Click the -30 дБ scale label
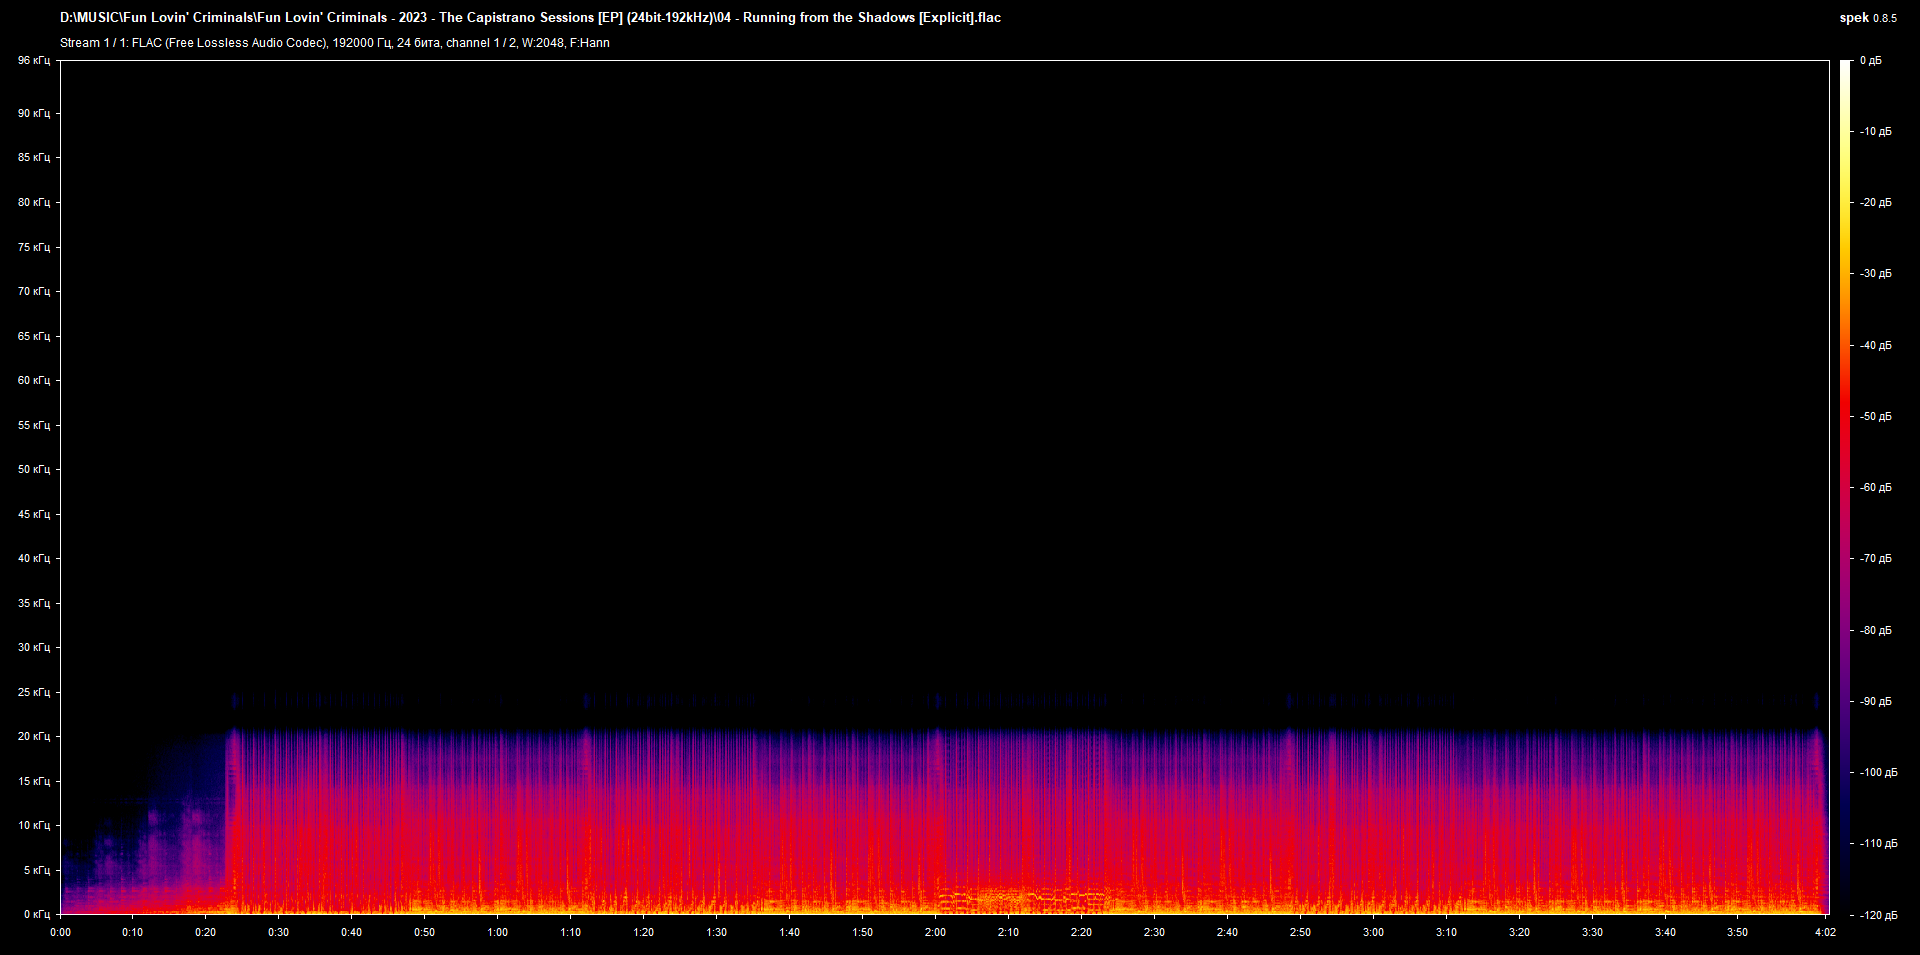Image resolution: width=1920 pixels, height=955 pixels. (x=1875, y=274)
